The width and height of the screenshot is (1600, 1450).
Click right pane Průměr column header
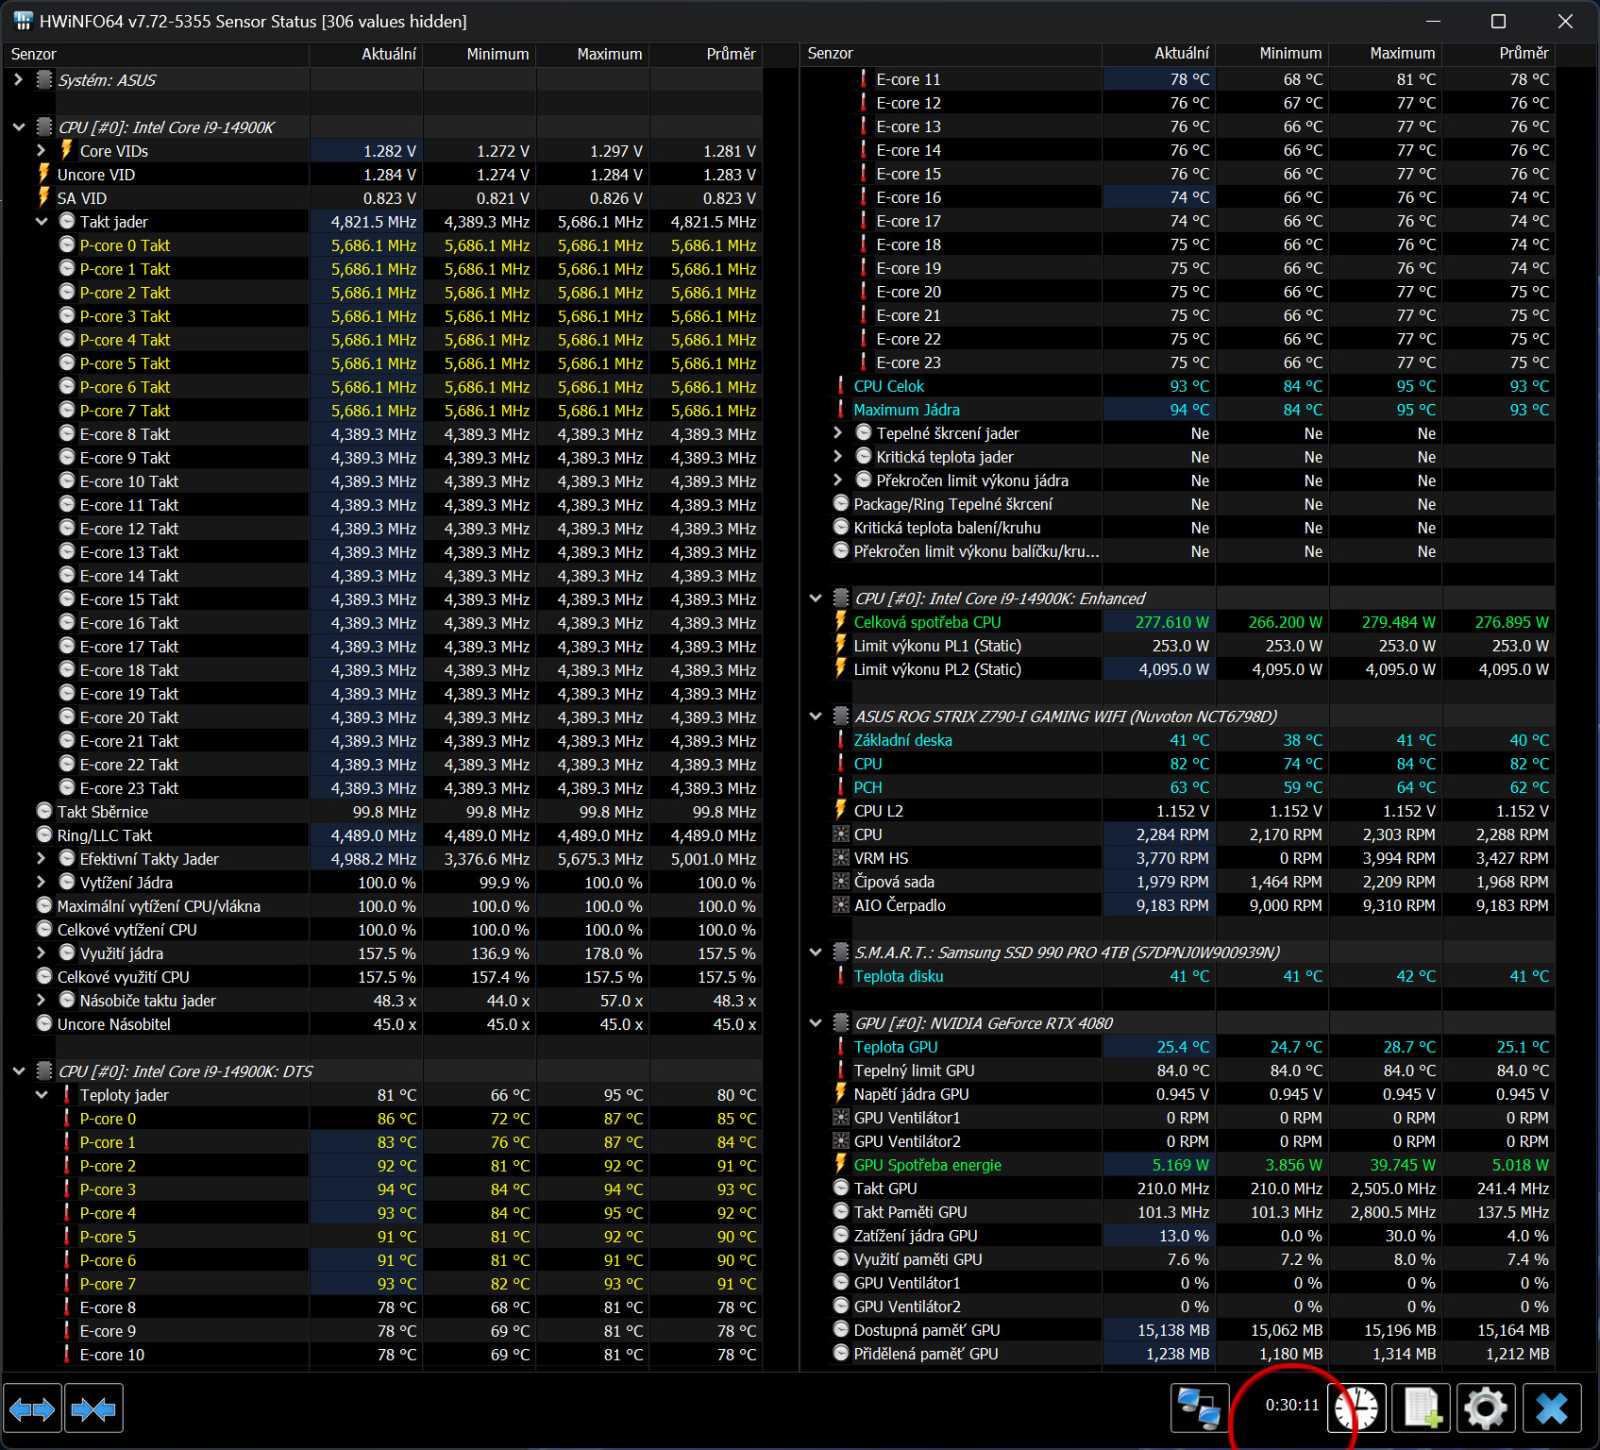pyautogui.click(x=1499, y=53)
